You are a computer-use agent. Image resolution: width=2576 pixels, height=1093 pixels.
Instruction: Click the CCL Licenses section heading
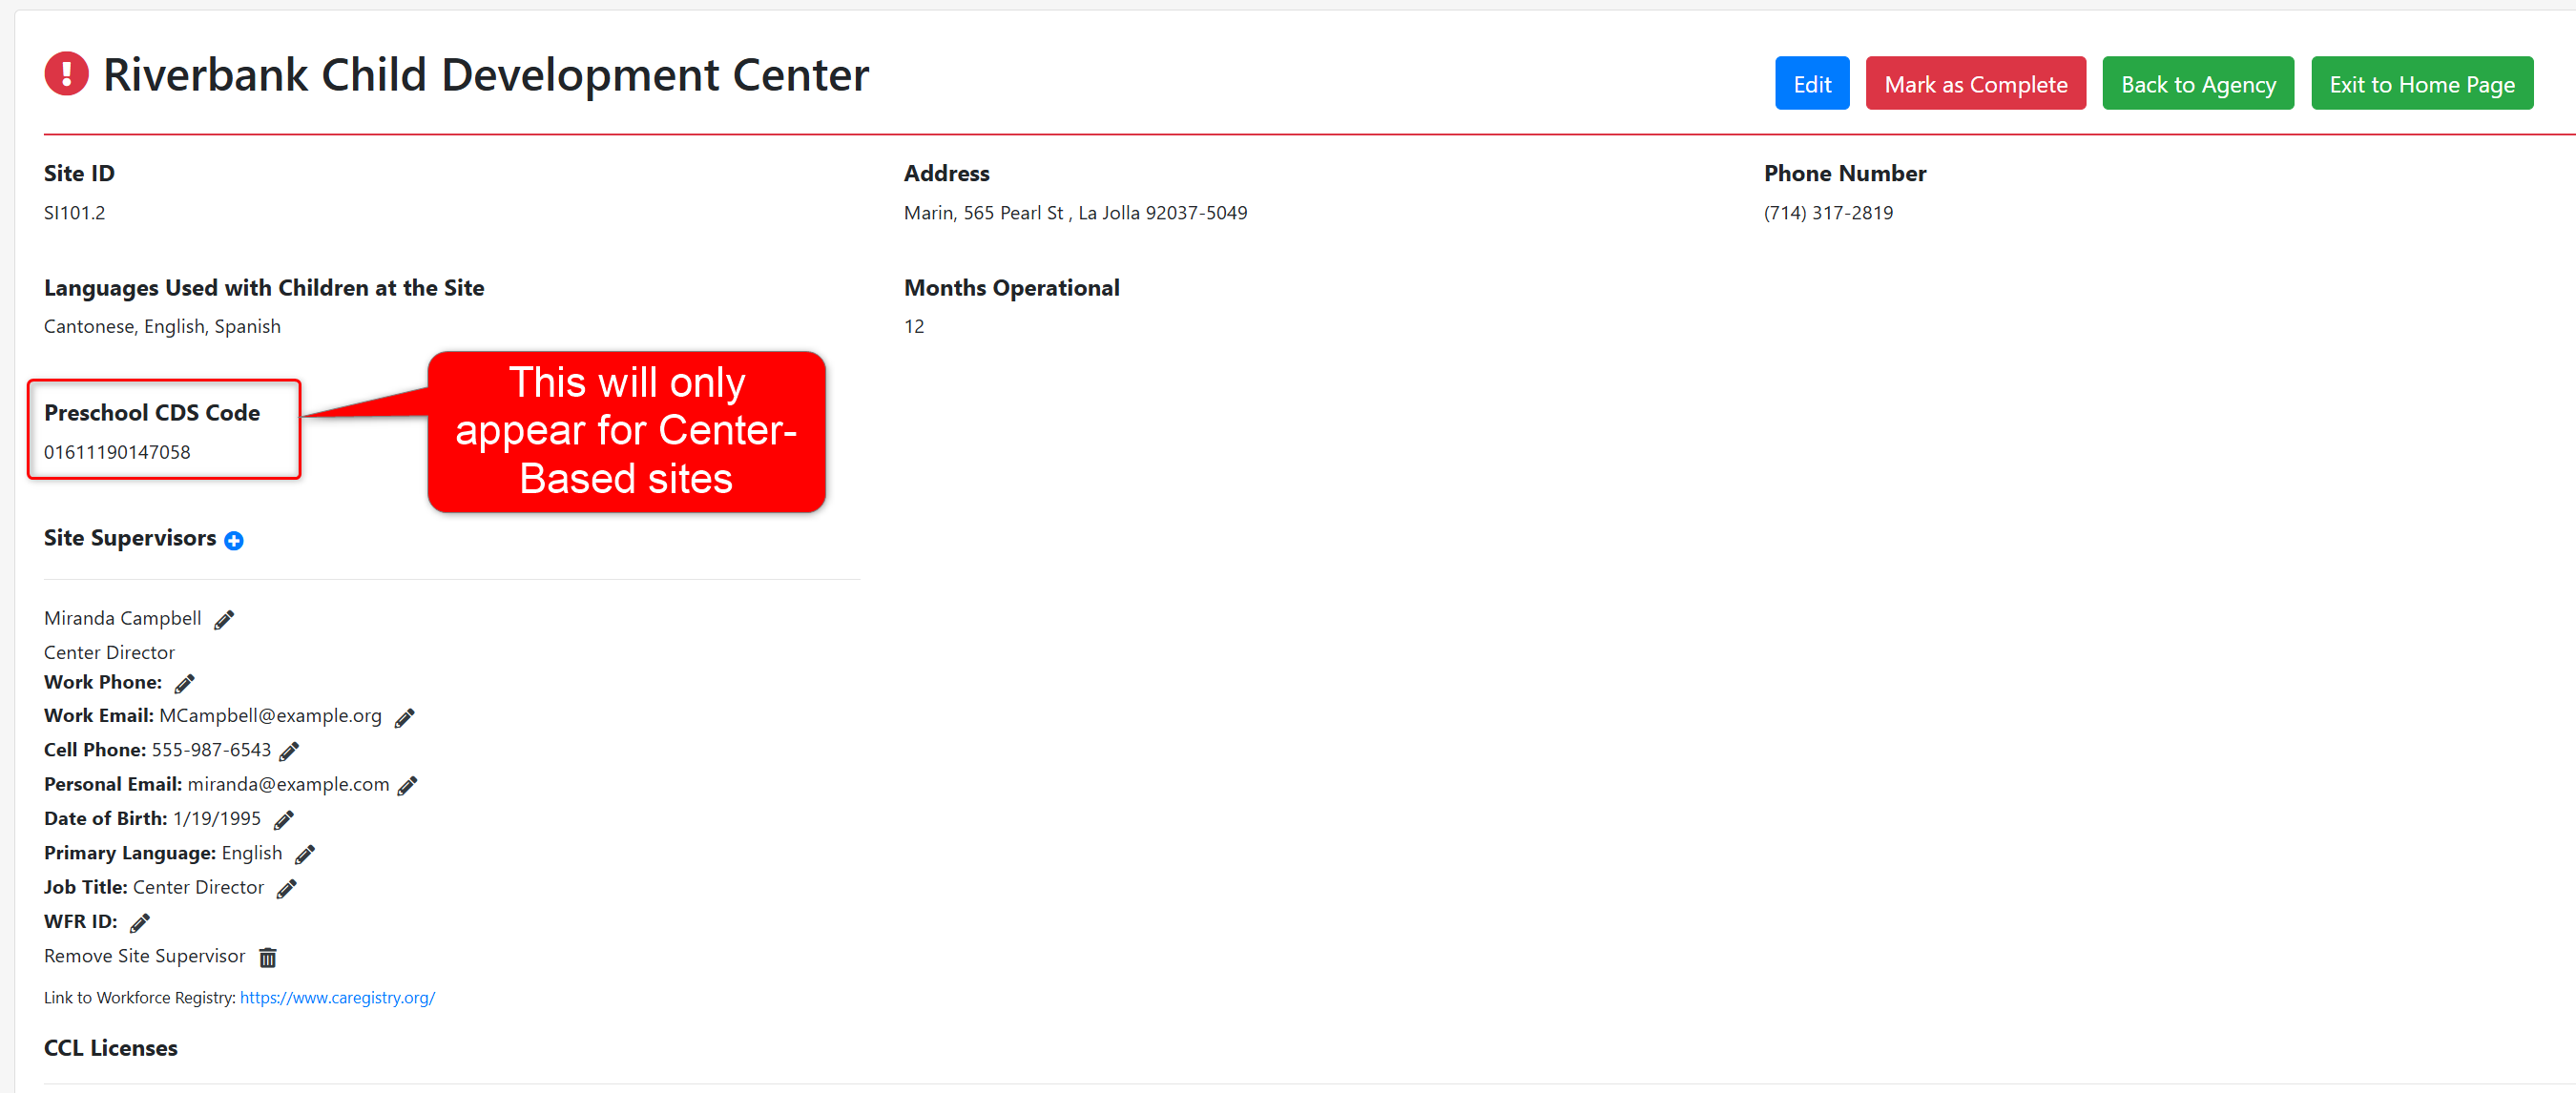(x=111, y=1048)
